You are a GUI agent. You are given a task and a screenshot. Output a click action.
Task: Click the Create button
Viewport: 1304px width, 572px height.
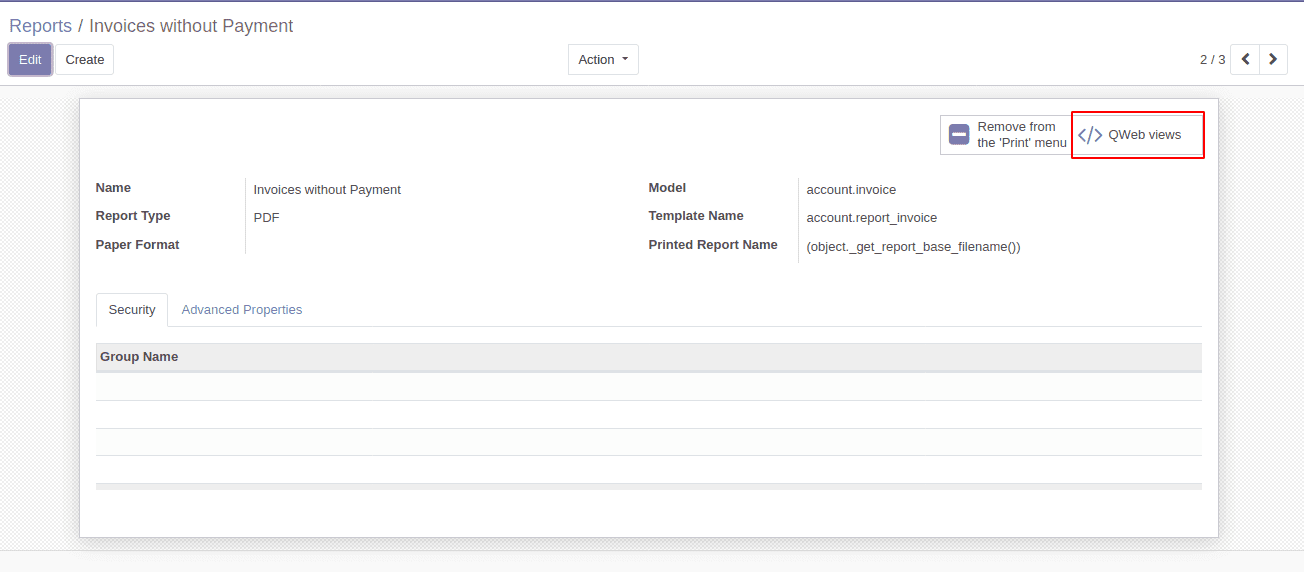coord(85,59)
